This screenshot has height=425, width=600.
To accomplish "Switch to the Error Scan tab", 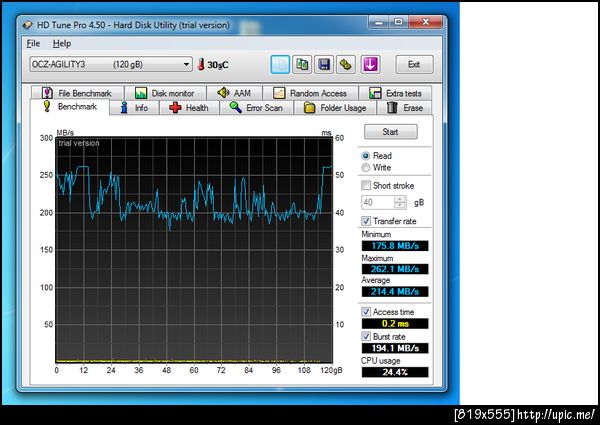I will pos(256,108).
